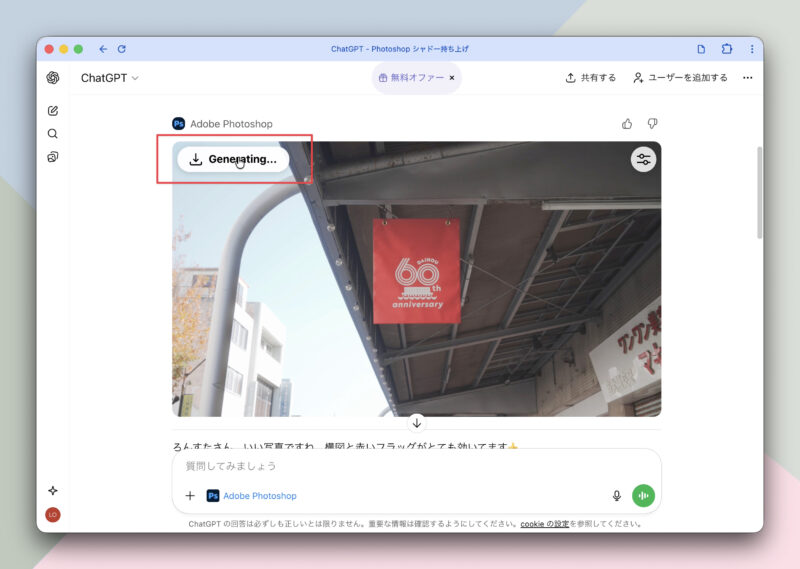Image resolution: width=800 pixels, height=569 pixels.
Task: Click the yellow minimize window button
Action: coord(63,49)
